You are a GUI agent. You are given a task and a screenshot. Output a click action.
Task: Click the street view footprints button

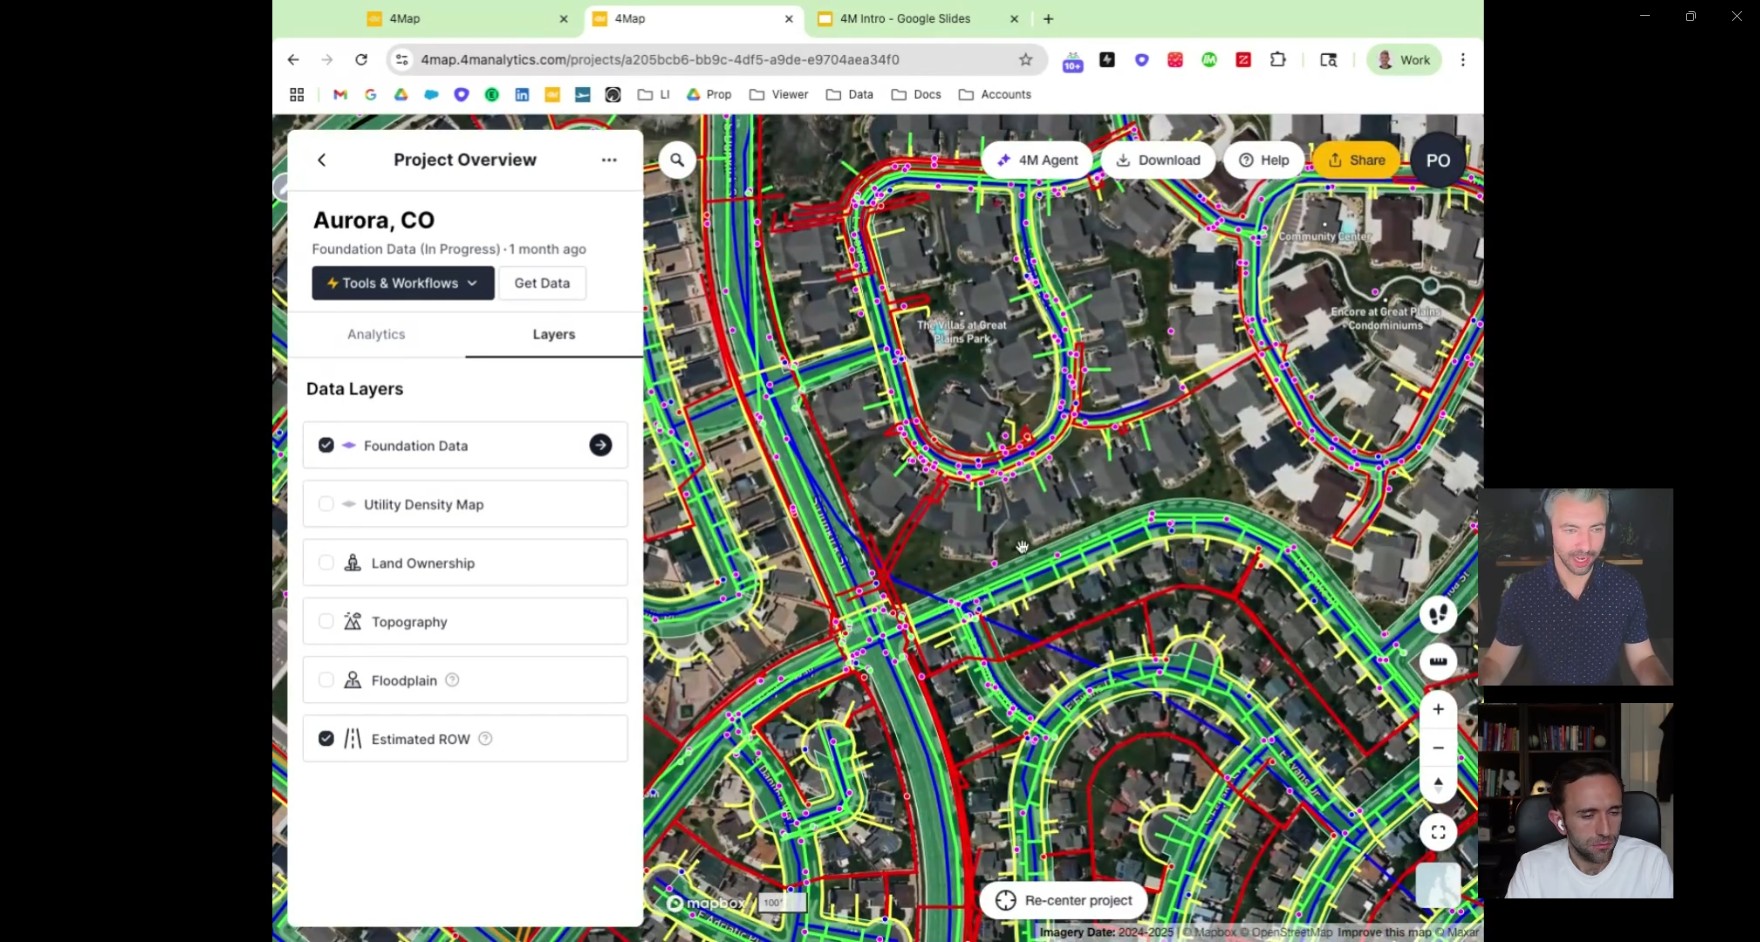1438,614
